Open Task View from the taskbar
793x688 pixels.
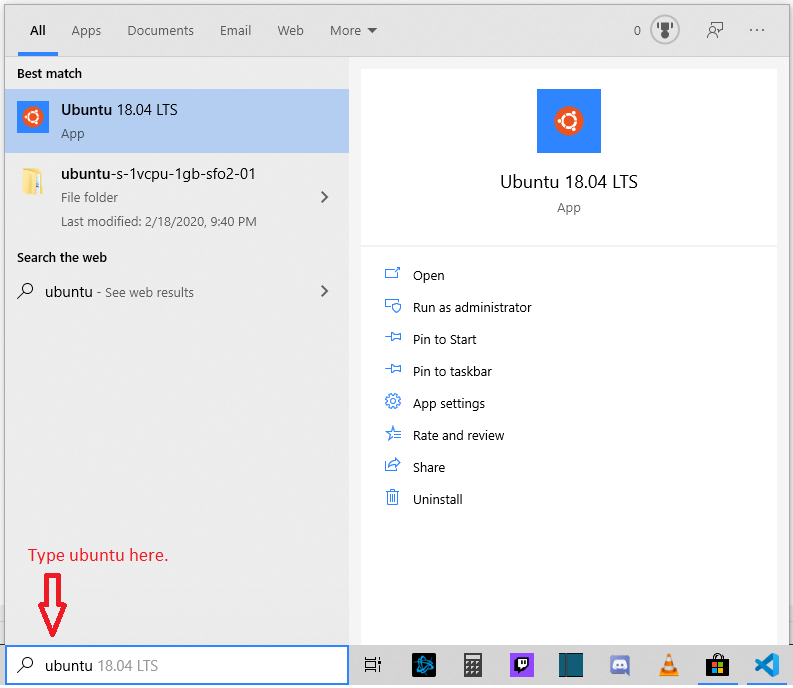pos(373,665)
